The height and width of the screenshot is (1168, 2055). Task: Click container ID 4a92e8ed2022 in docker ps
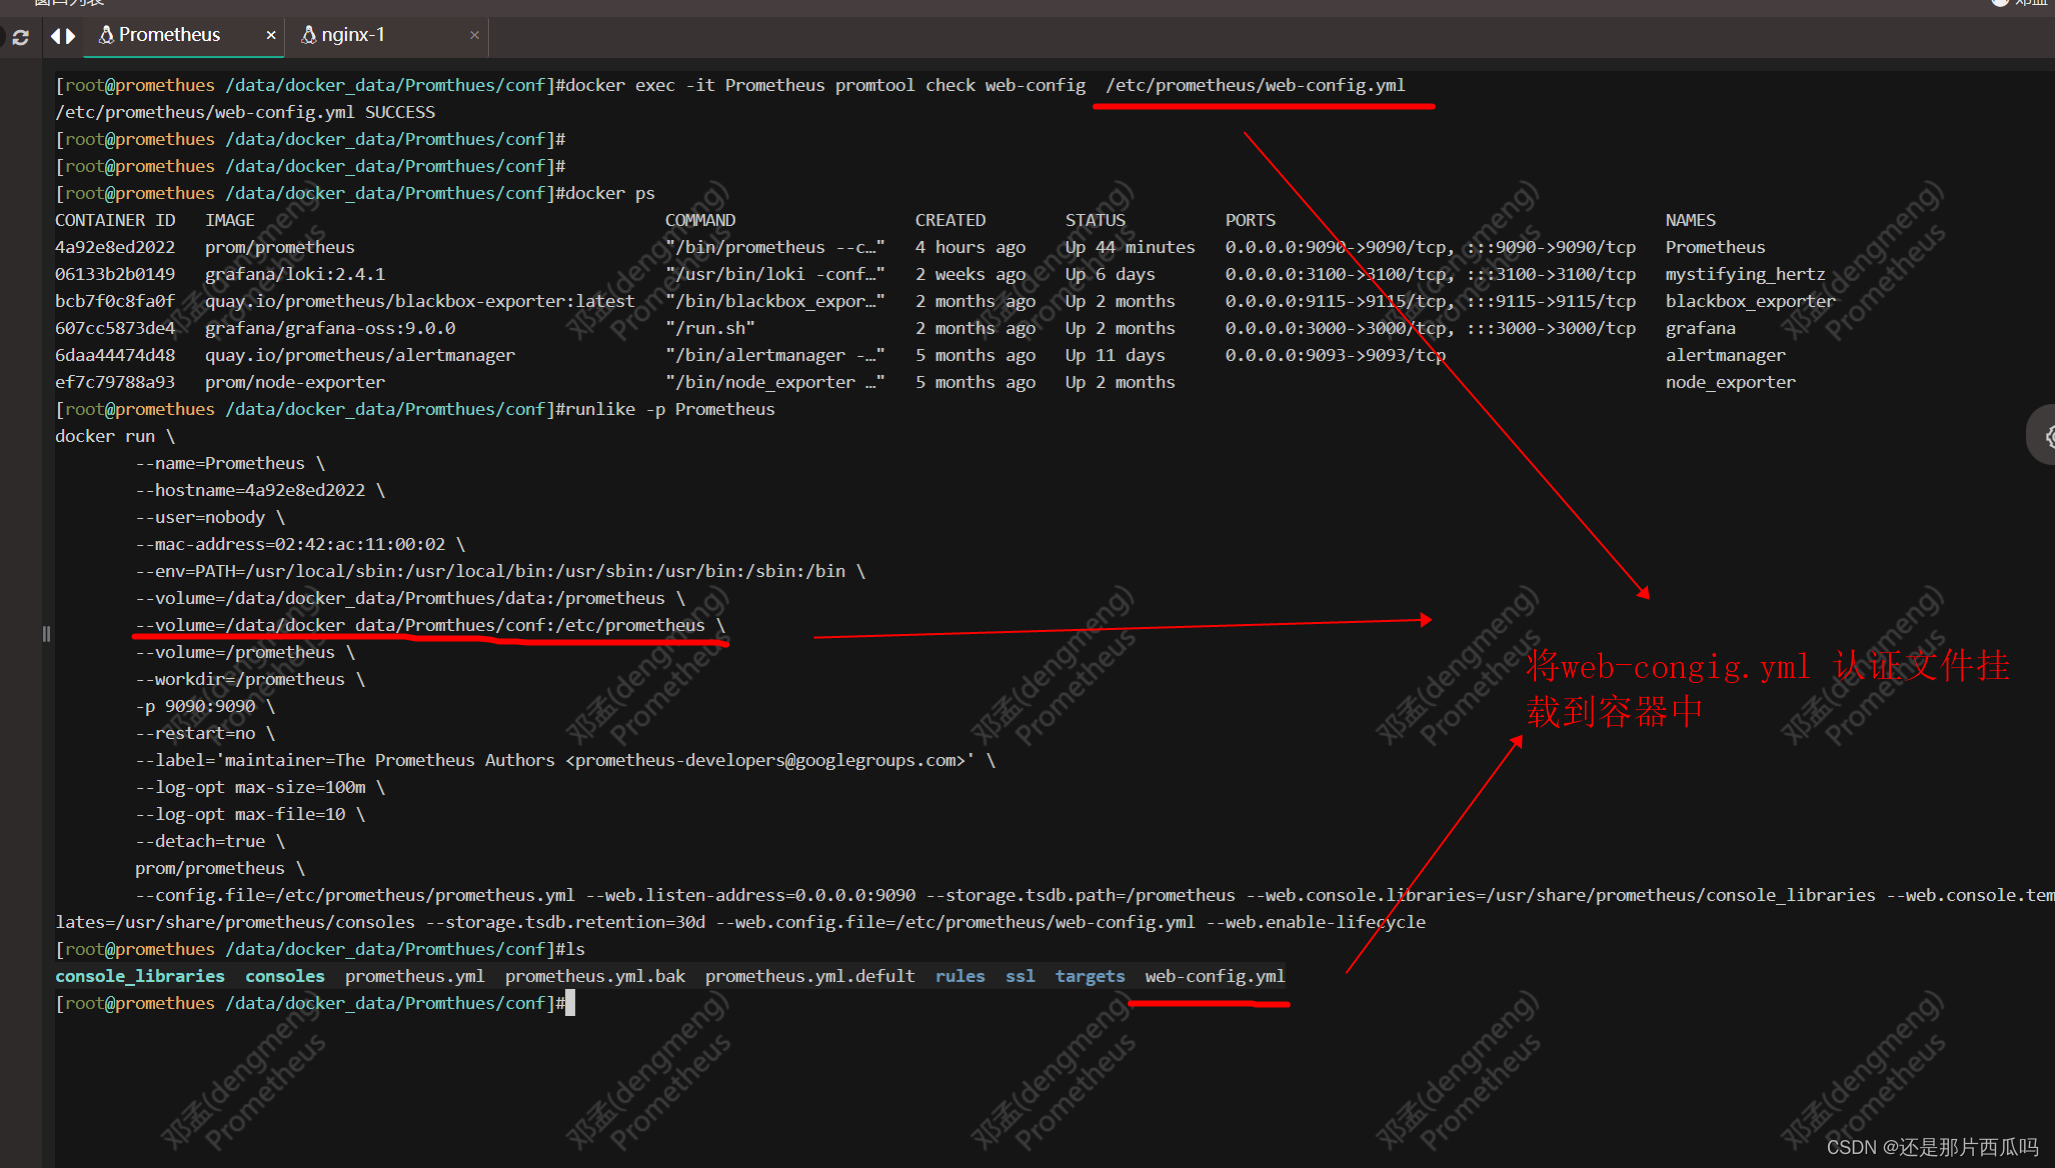(x=115, y=247)
